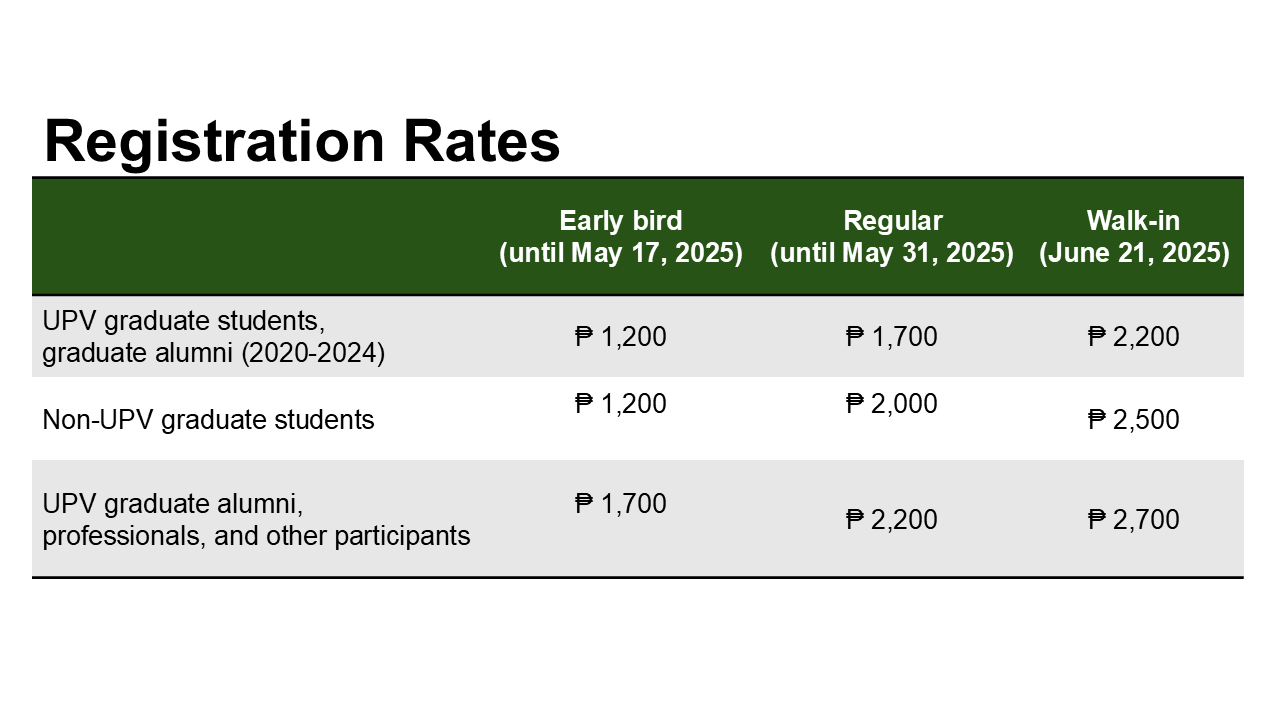Screen dimensions: 1280x720
Task: Select the ₱ 2,000 regular rate cell
Action: (892, 404)
